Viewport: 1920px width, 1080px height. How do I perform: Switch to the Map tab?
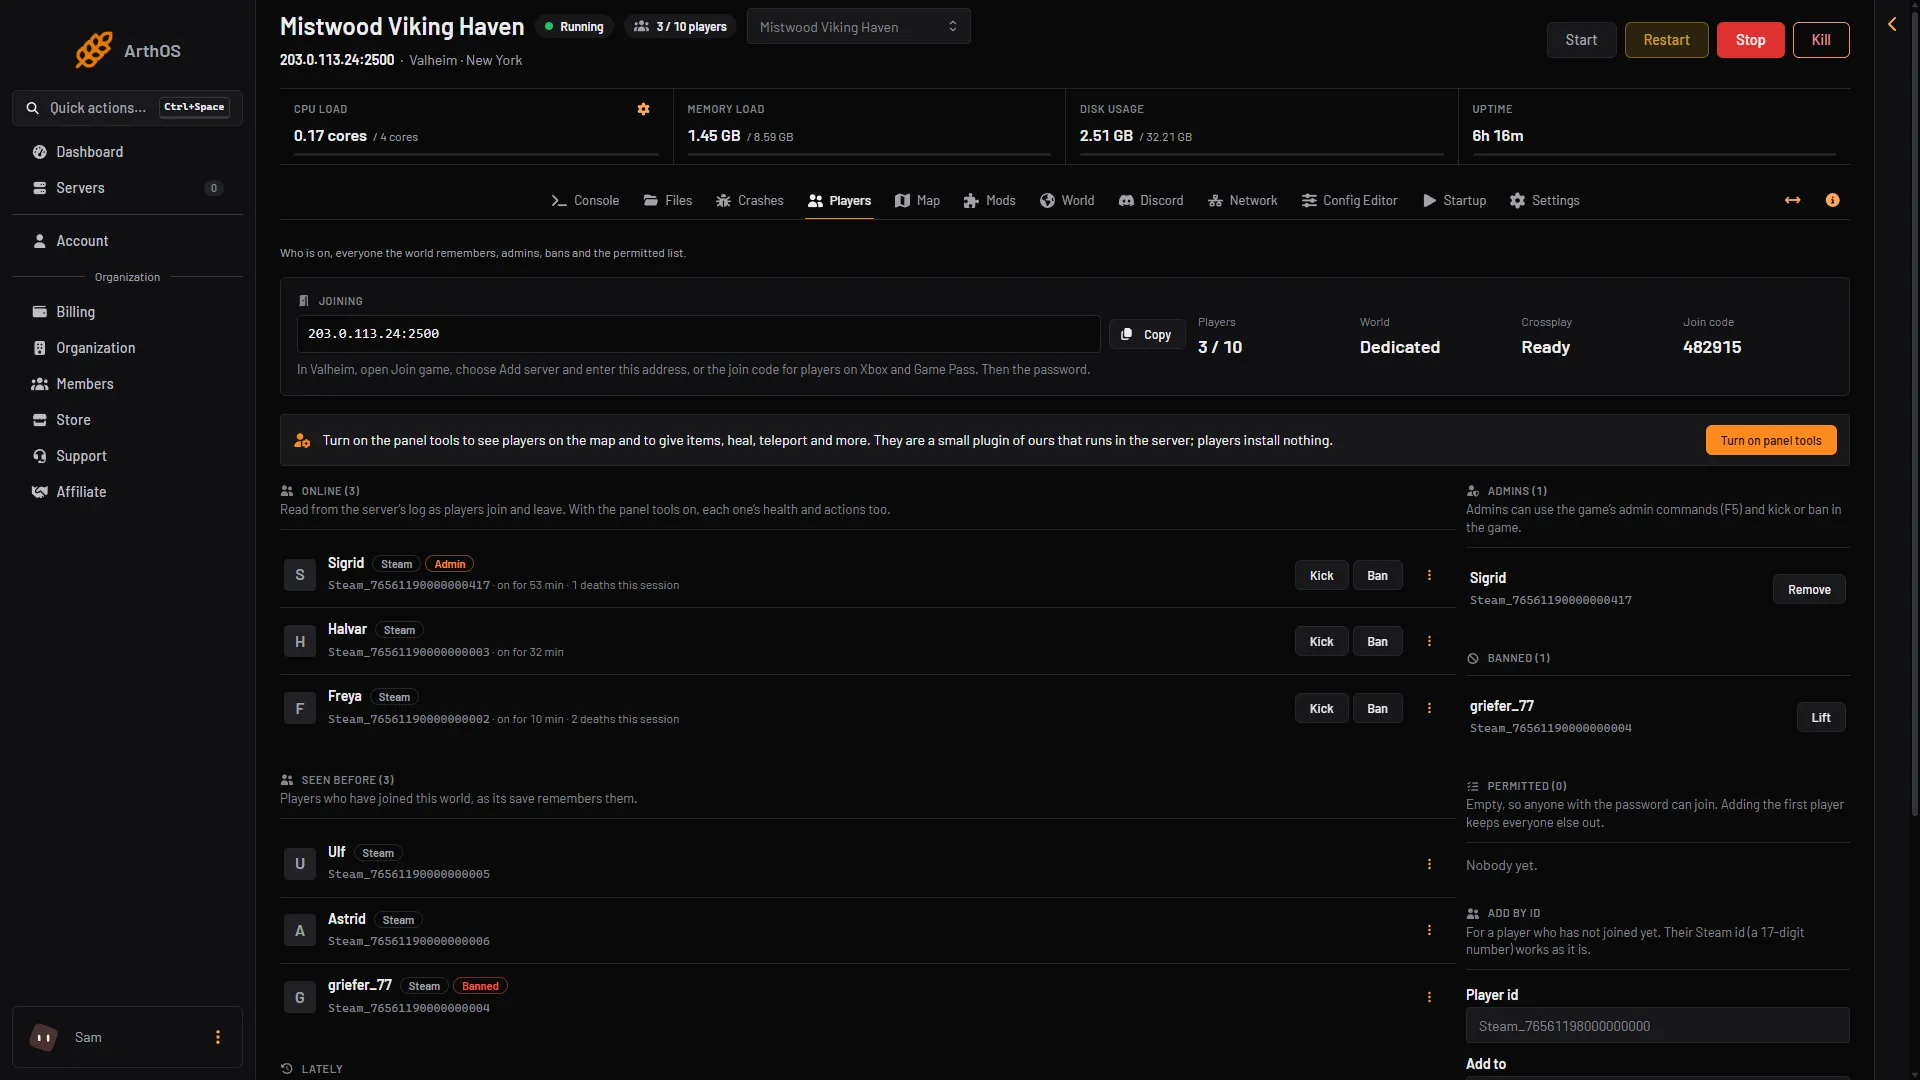click(x=917, y=201)
